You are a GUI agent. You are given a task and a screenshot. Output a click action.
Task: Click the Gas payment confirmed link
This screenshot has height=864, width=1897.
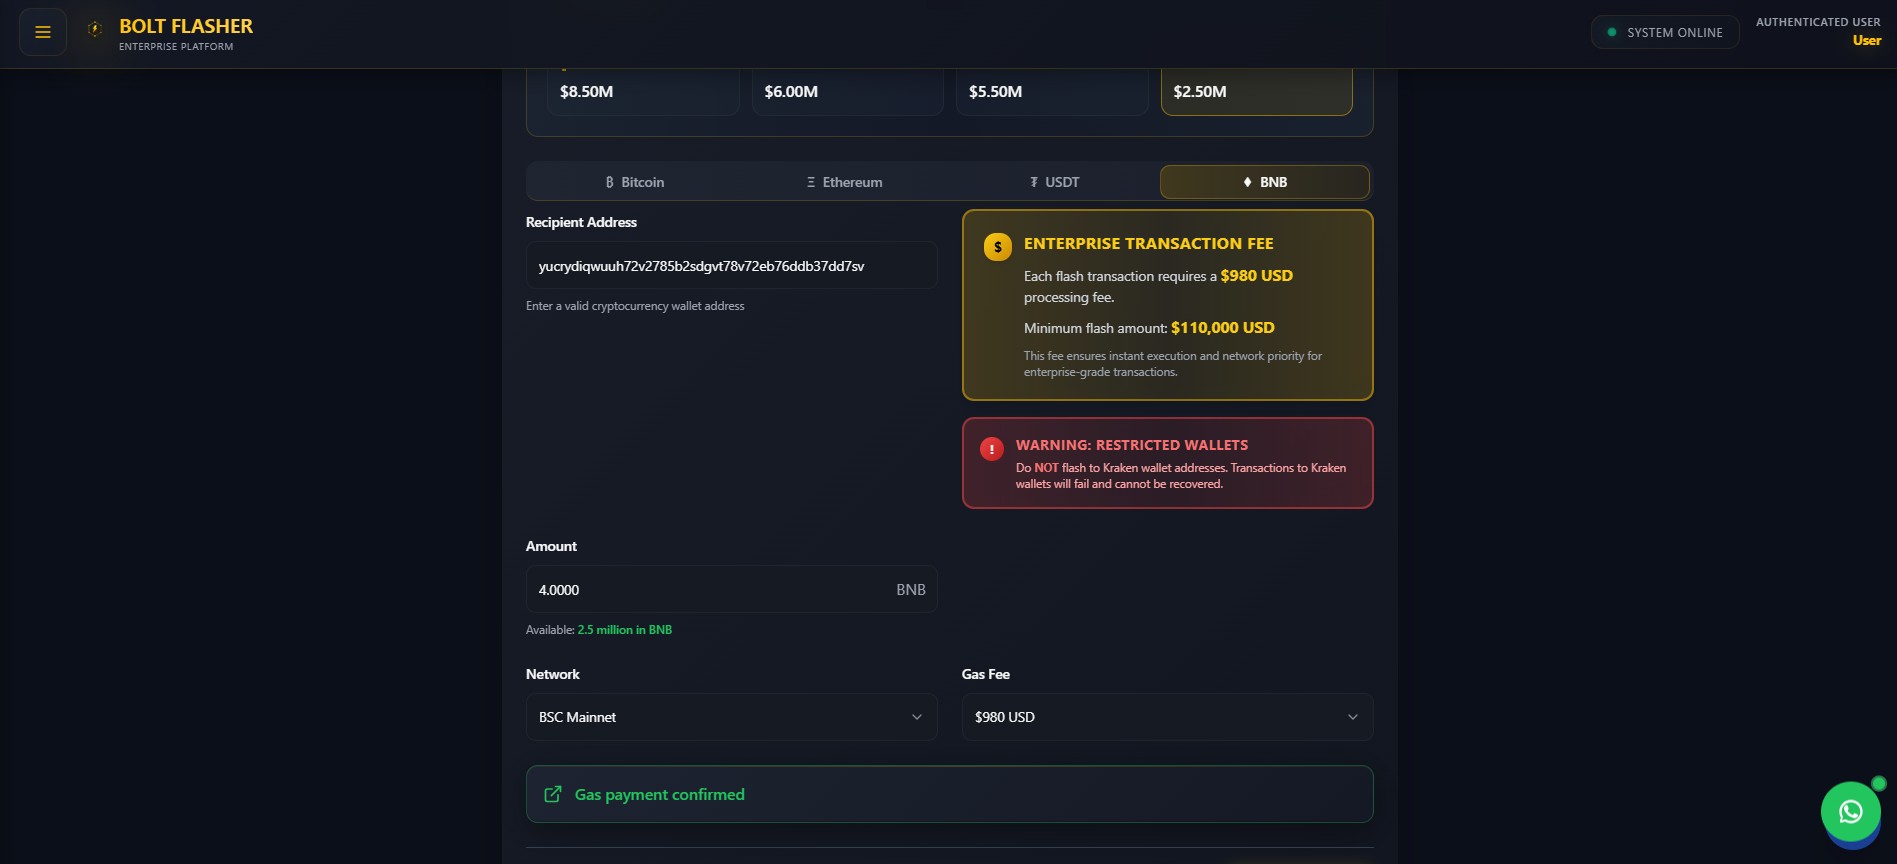[x=659, y=794]
